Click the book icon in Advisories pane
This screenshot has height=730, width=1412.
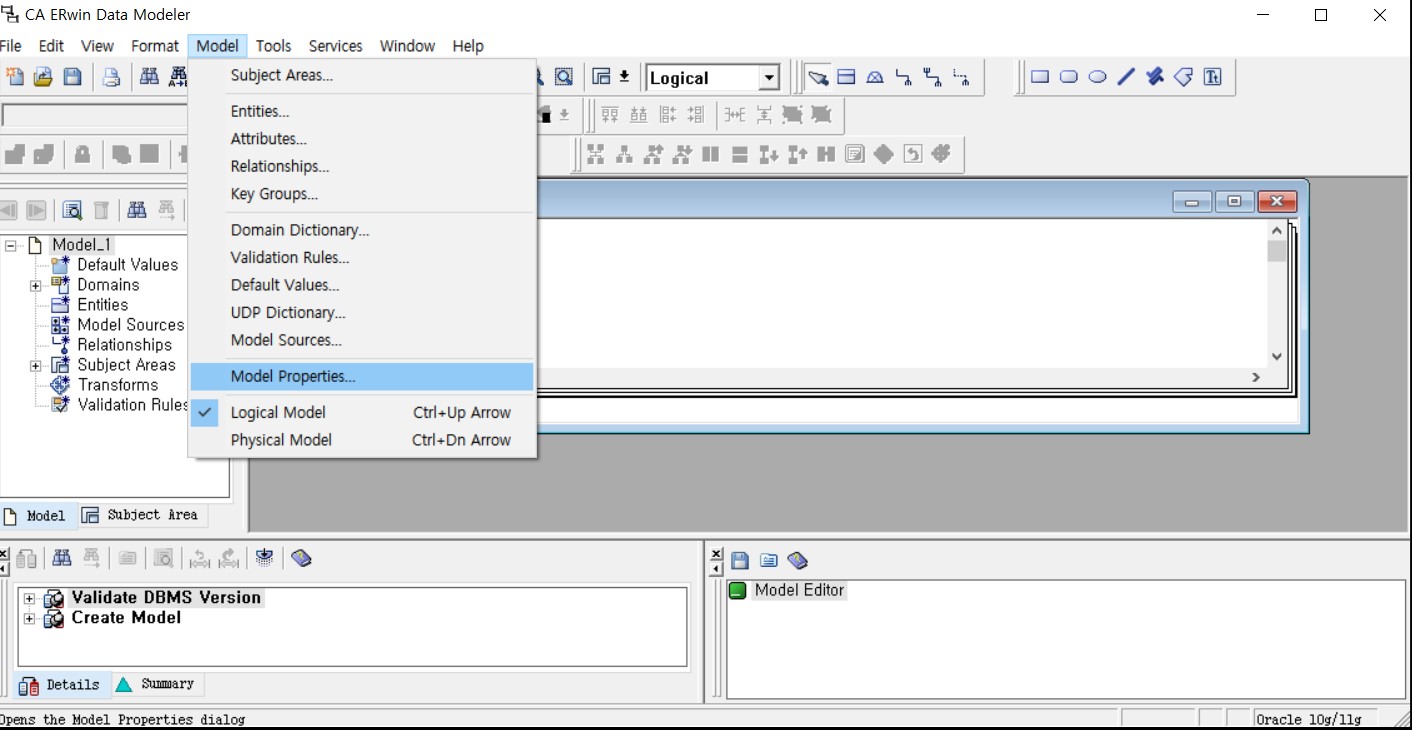coord(797,560)
